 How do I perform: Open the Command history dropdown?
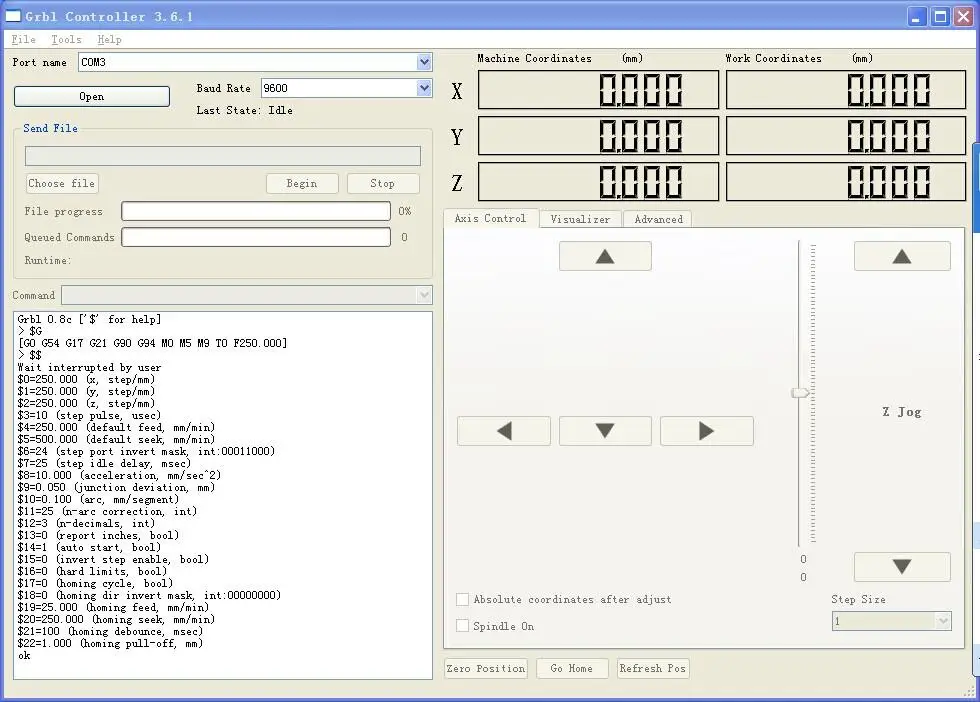(424, 295)
